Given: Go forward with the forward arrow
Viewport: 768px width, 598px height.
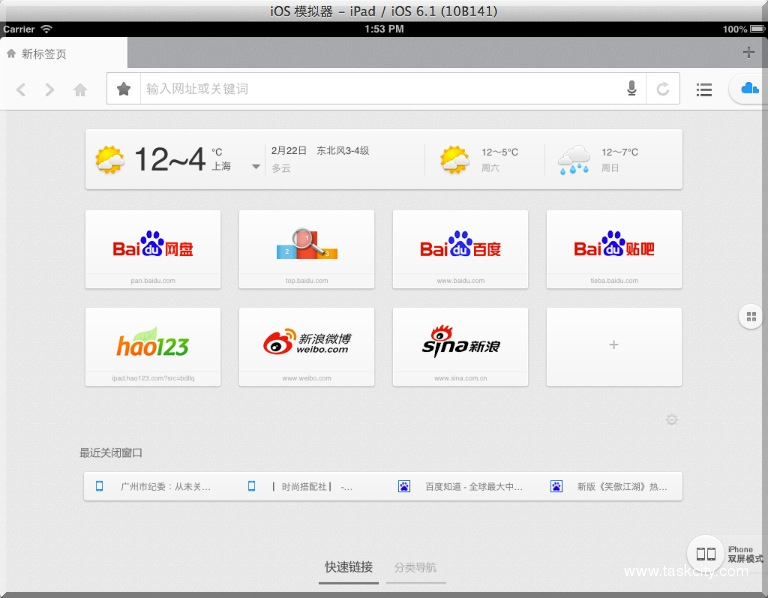Looking at the screenshot, I should click(x=49, y=90).
